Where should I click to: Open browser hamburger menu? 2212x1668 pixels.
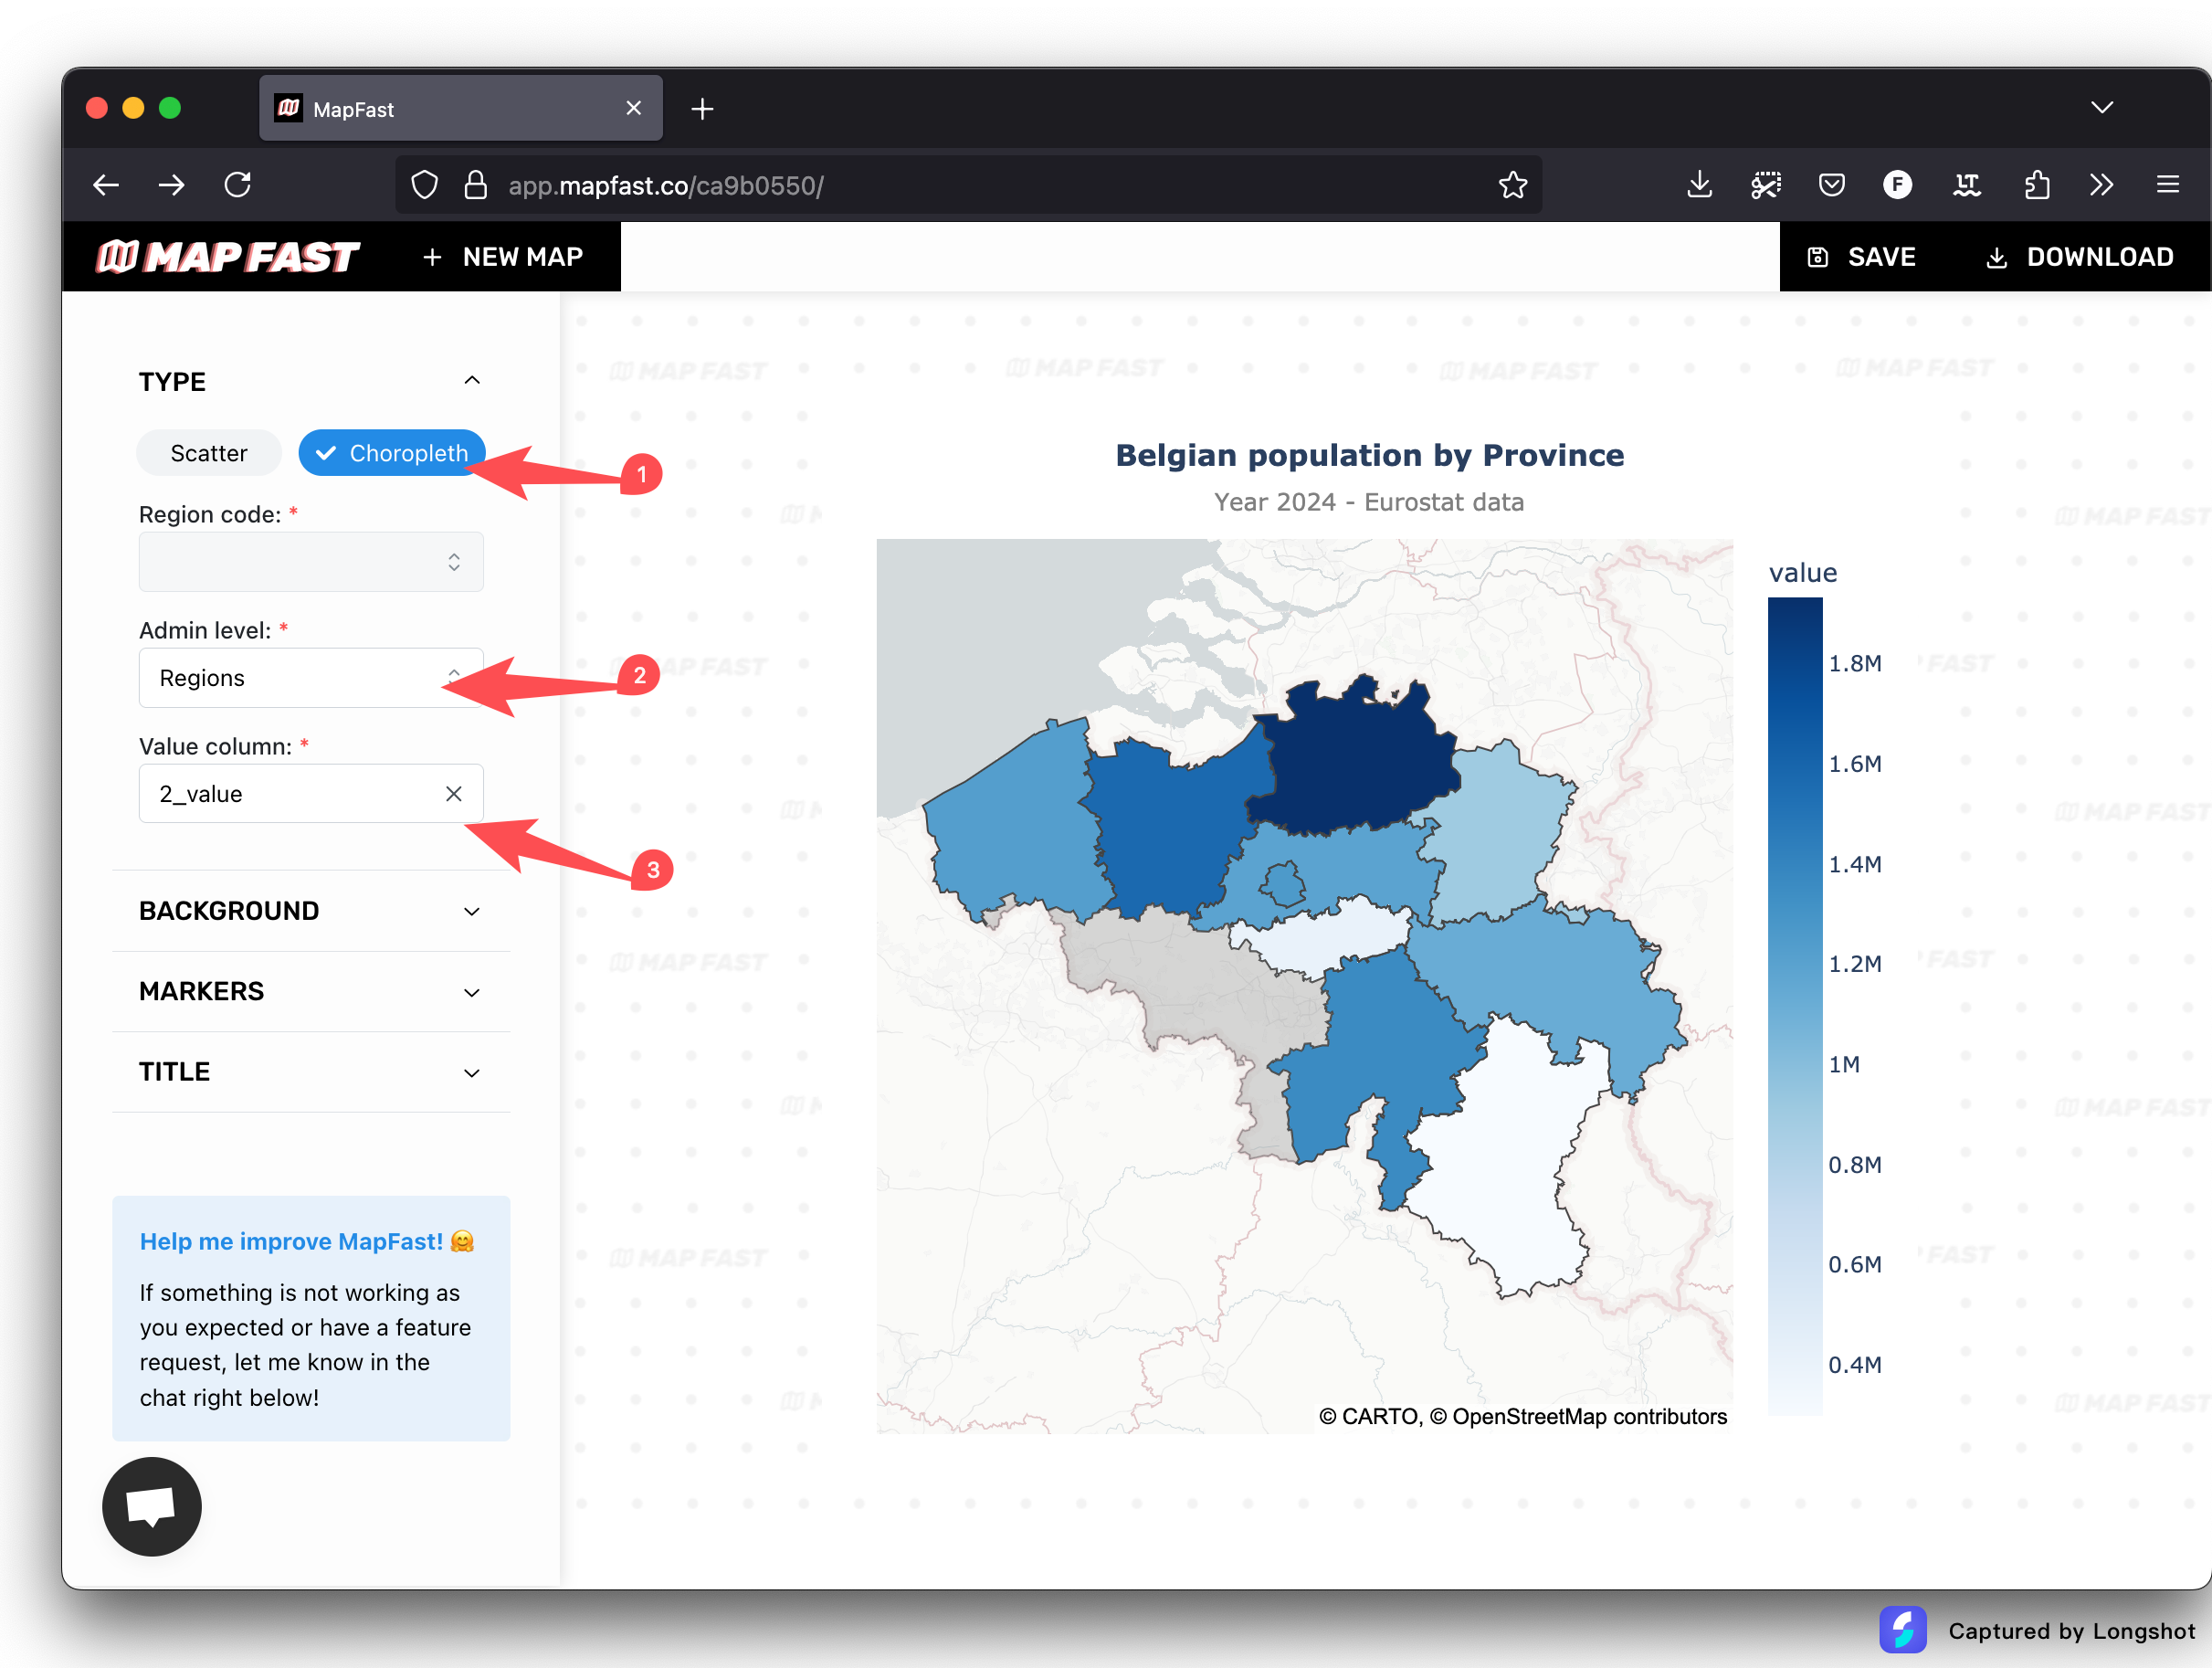2168,185
